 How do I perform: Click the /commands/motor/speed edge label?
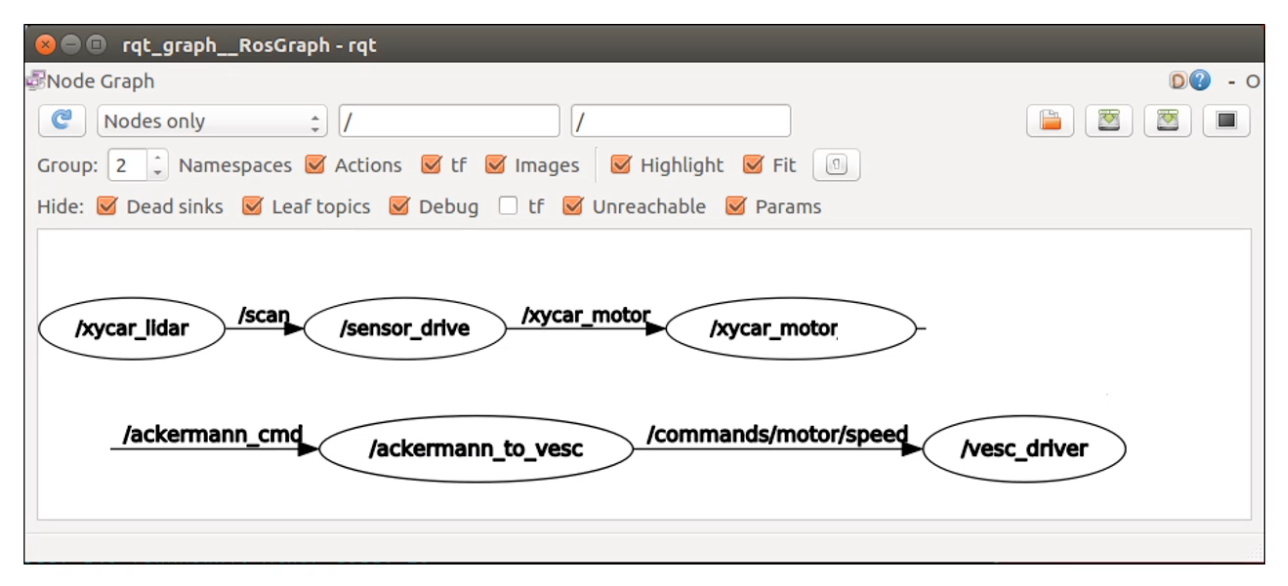[x=778, y=435]
